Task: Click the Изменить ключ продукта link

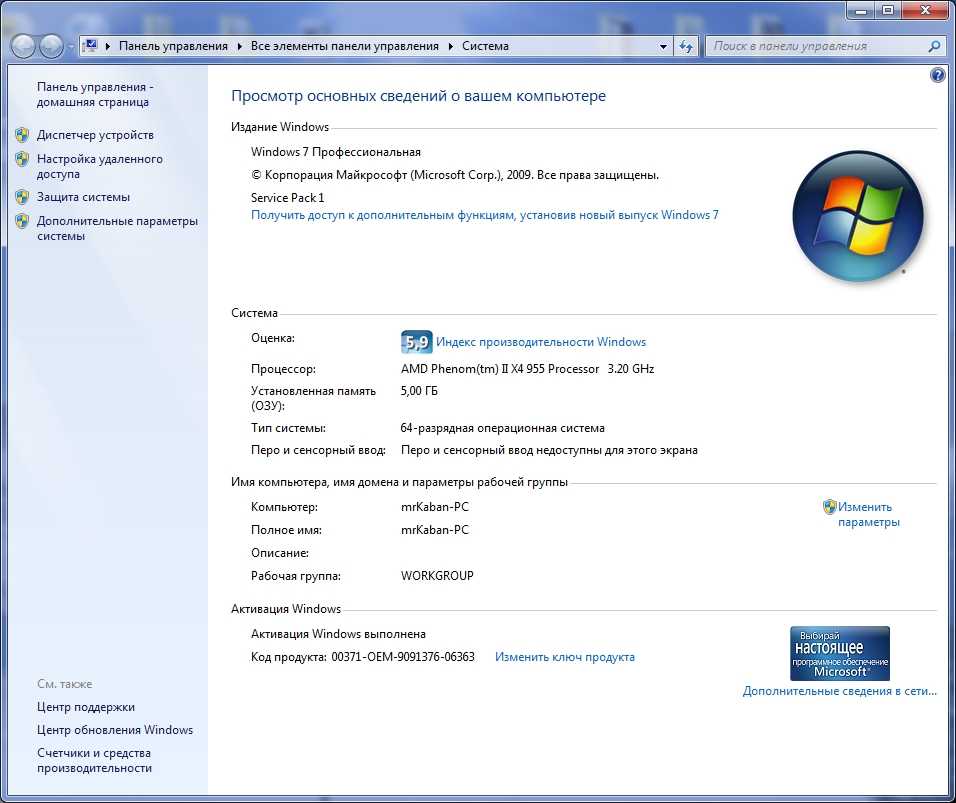Action: coord(564,657)
